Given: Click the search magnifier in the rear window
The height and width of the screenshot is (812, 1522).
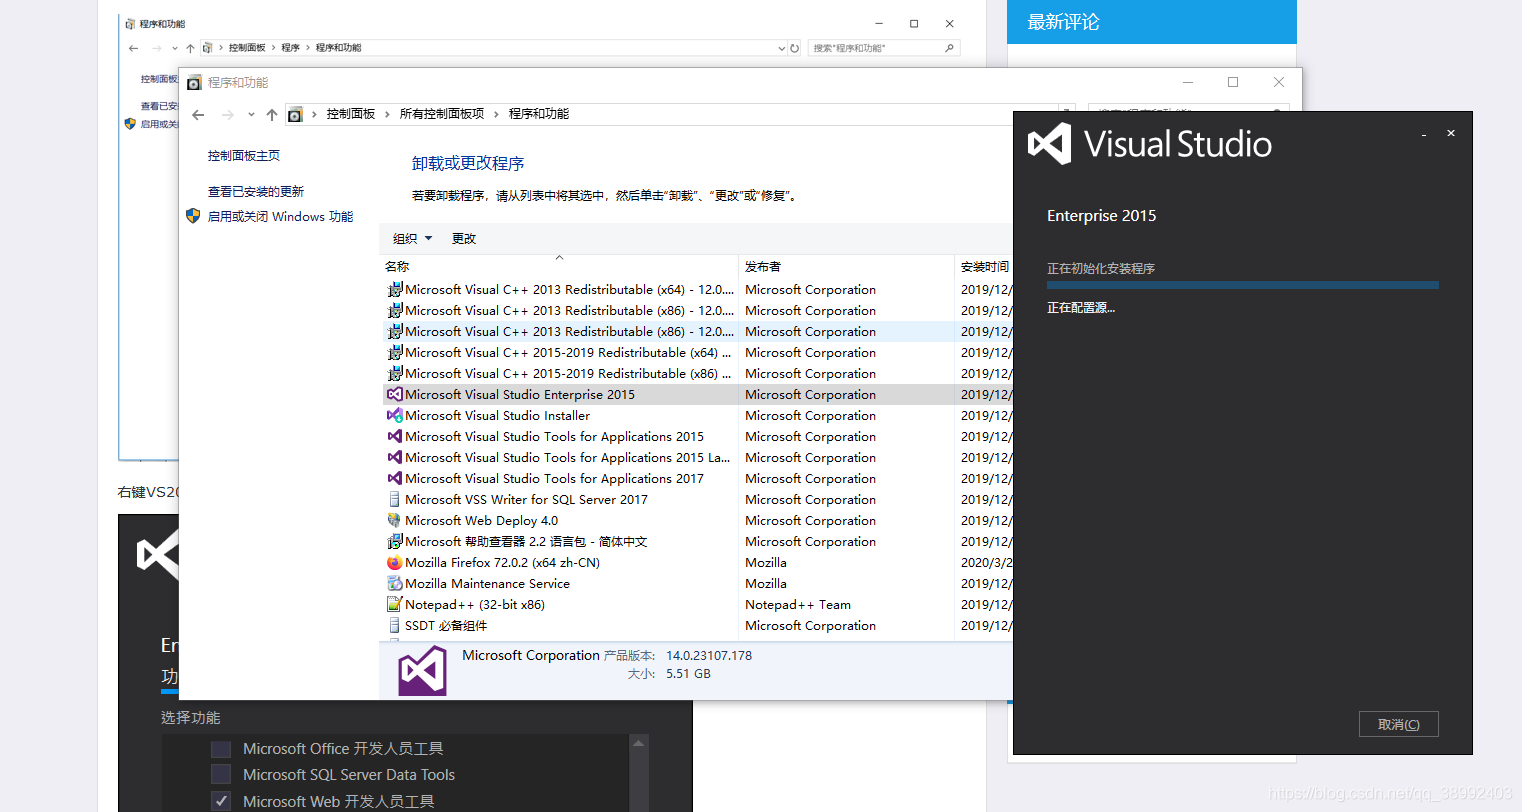Looking at the screenshot, I should [949, 48].
